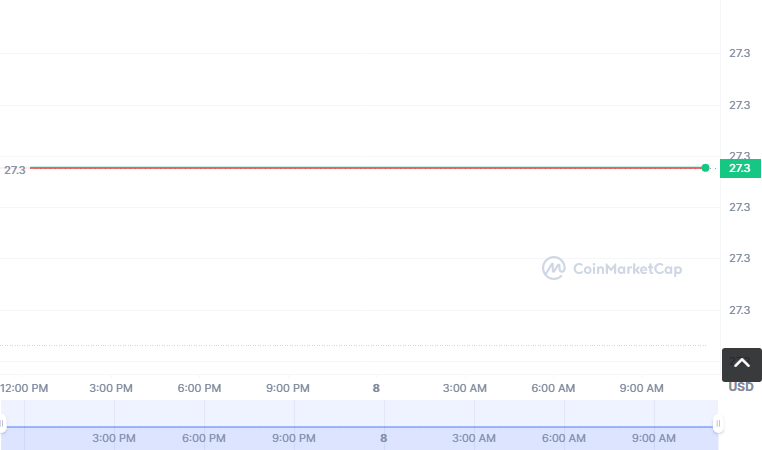The image size is (762, 450).
Task: Click 3:00 PM in the bottom range navigator
Action: click(114, 438)
